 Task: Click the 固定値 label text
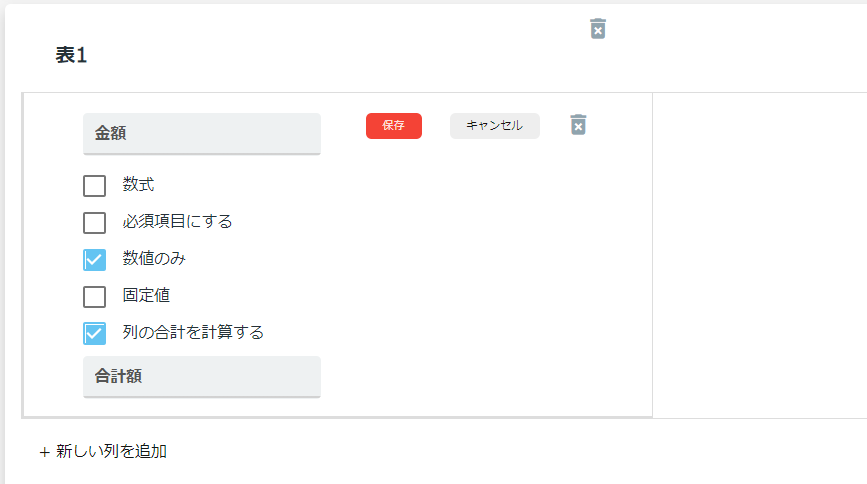[146, 295]
